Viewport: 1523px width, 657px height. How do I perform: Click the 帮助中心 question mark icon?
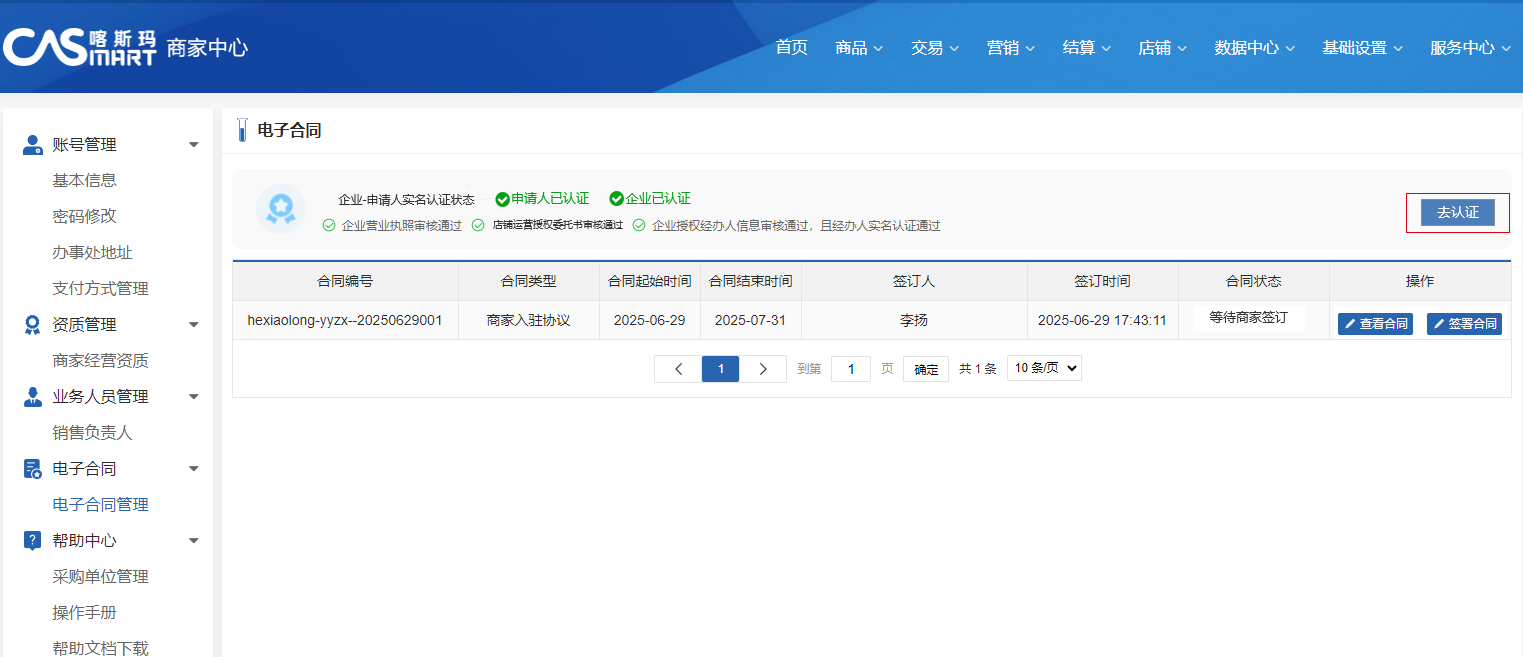(x=32, y=541)
